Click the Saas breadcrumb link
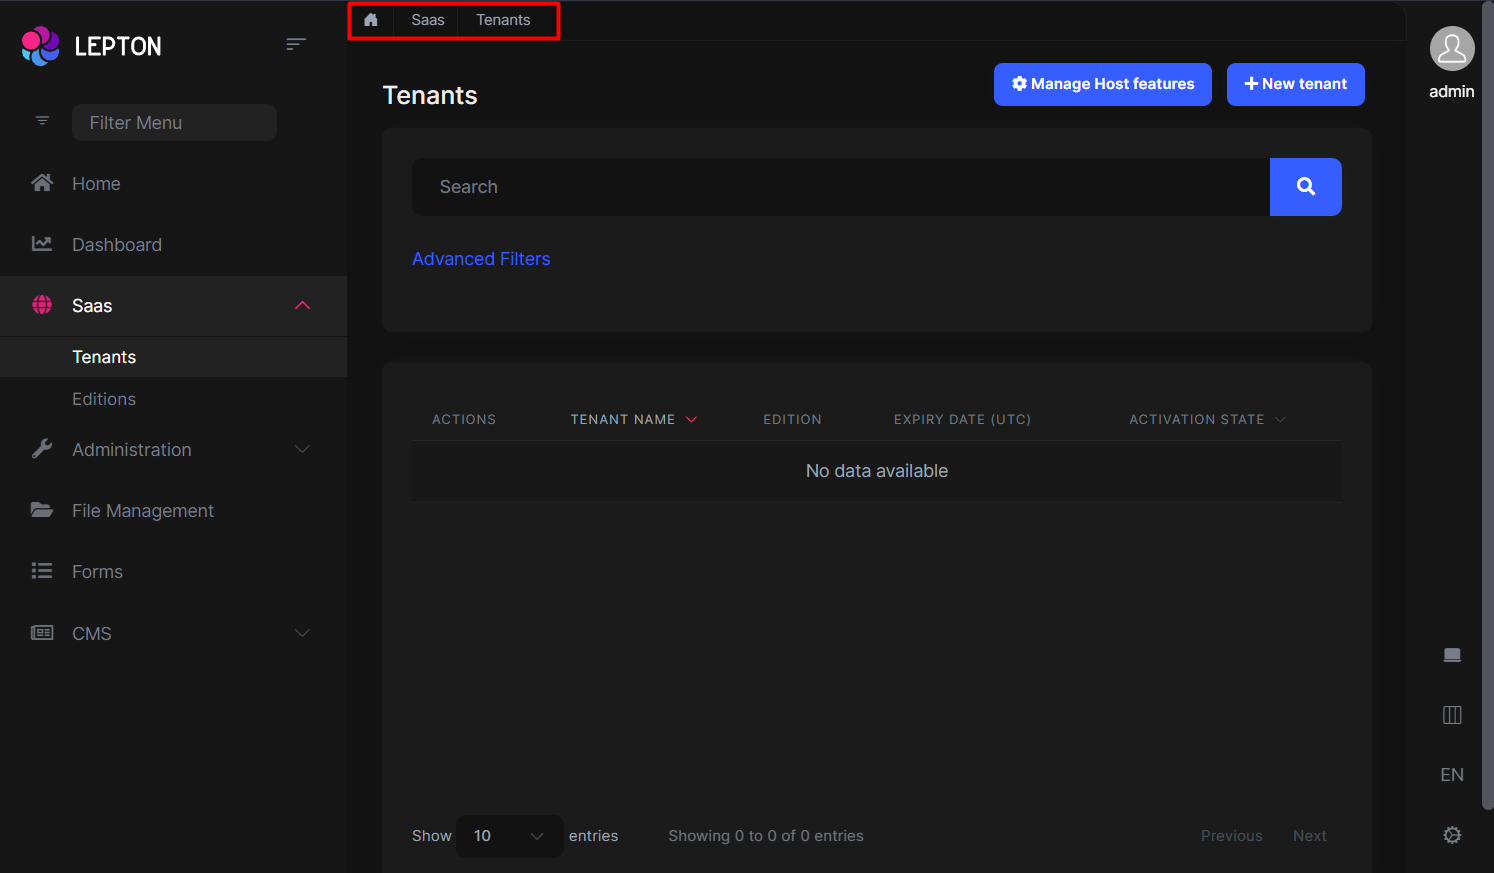 [428, 20]
